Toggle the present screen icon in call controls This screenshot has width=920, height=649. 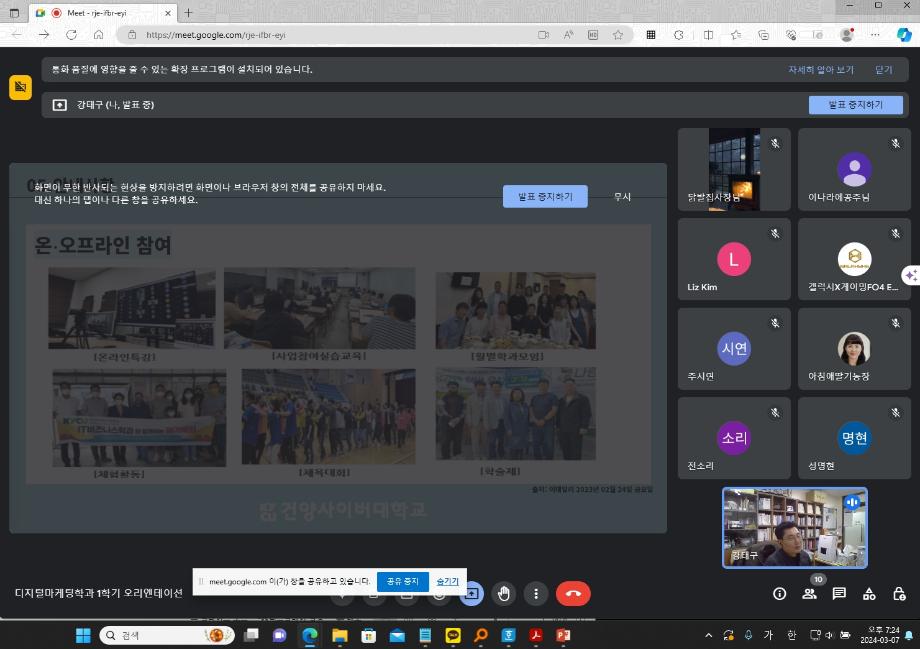(x=471, y=594)
